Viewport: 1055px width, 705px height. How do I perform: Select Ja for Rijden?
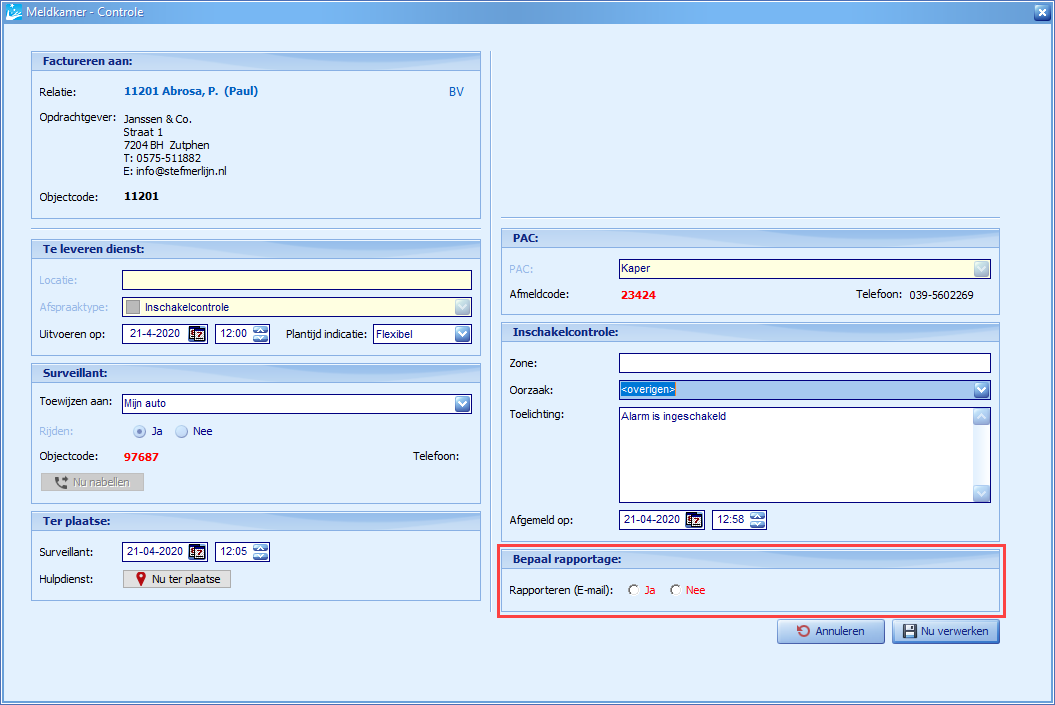coord(139,431)
